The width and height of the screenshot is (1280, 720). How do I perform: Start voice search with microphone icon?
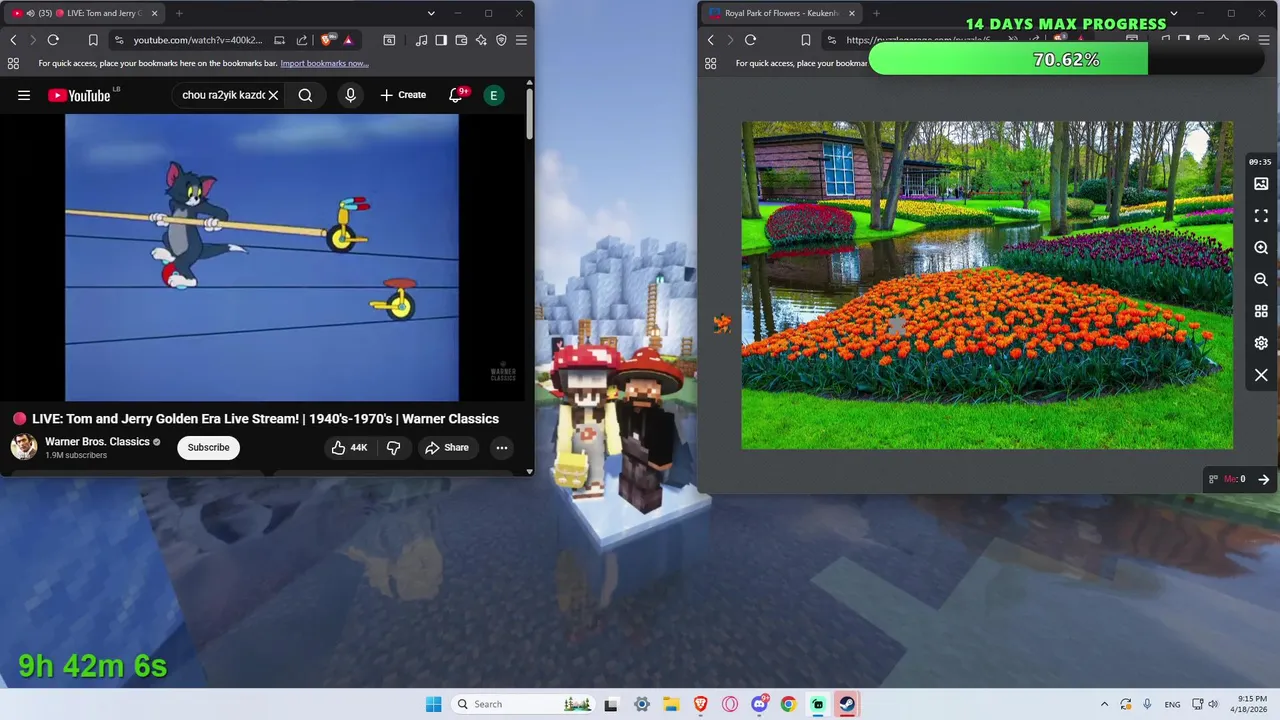coord(350,95)
